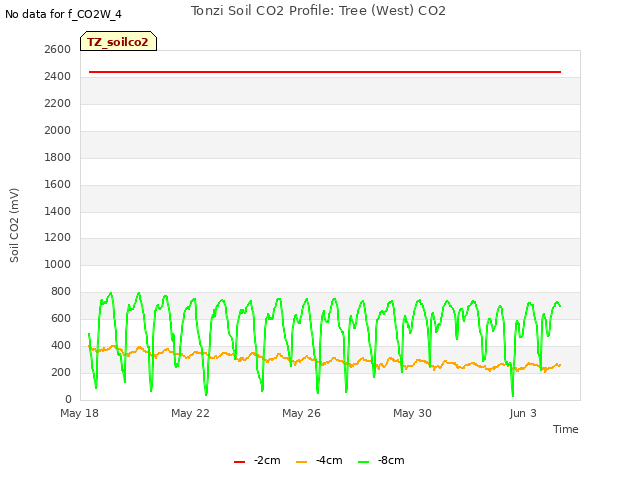Click the Soil CO2 (mV) axis label
The image size is (640, 480).
[x=14, y=225]
